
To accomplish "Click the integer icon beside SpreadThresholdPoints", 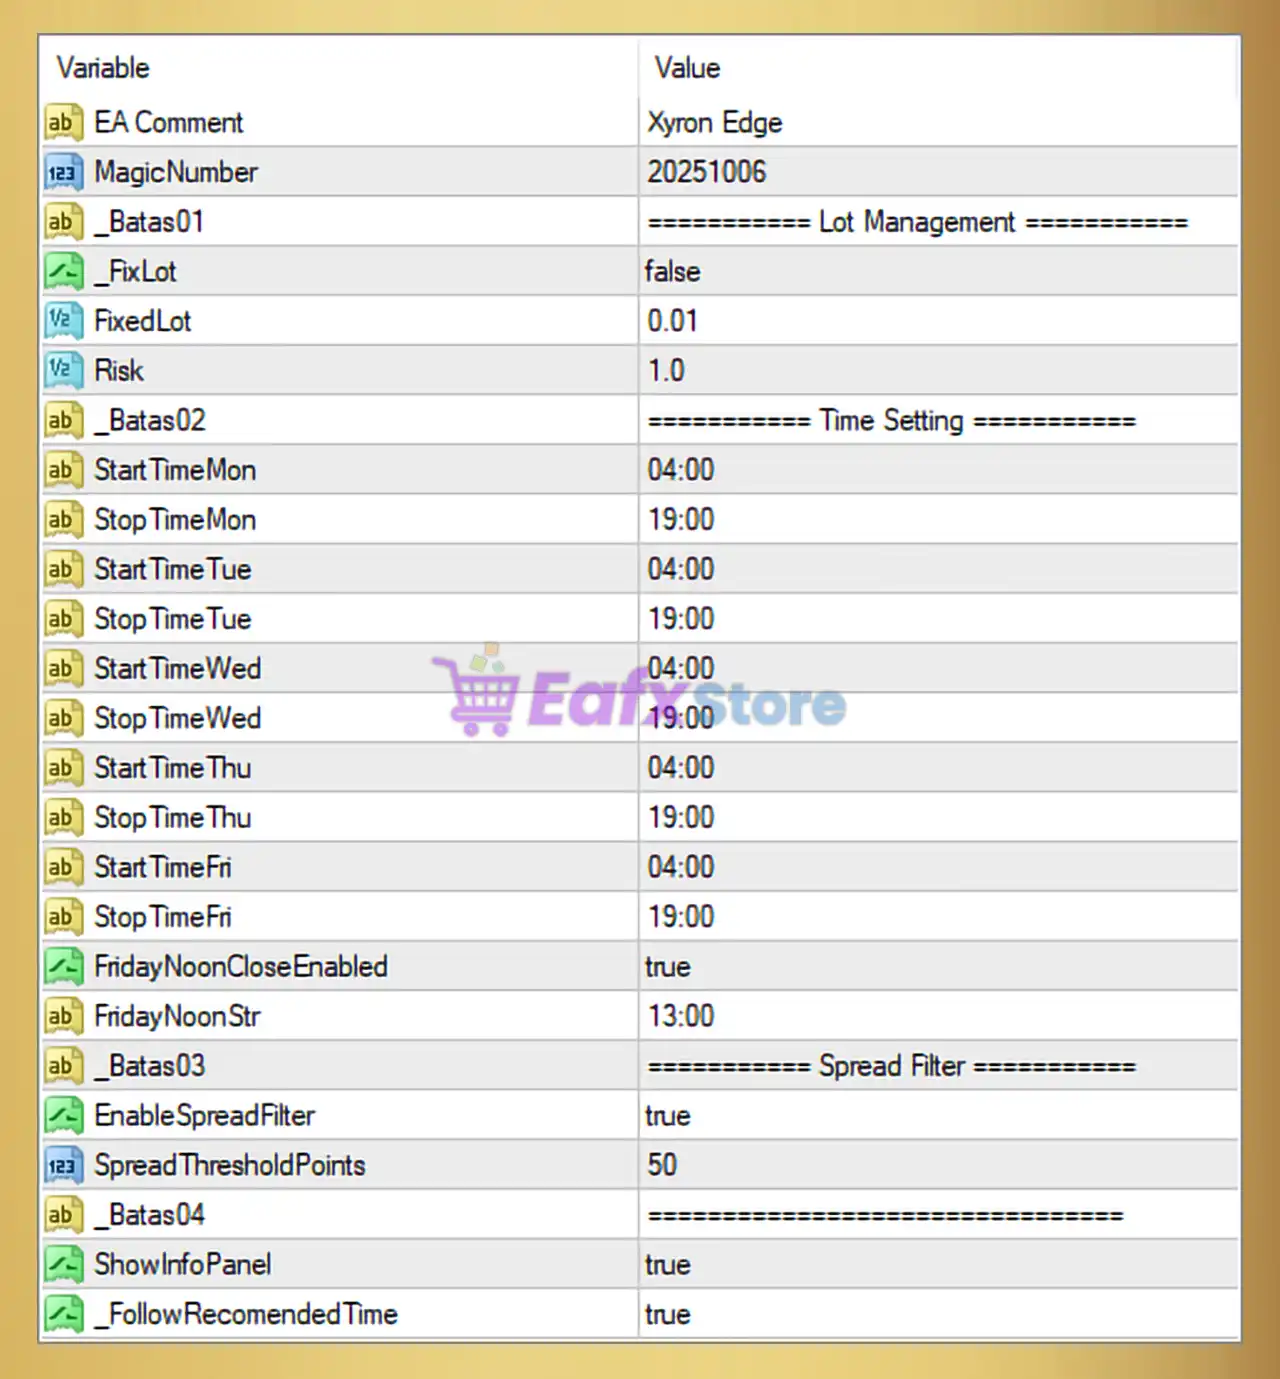I will [63, 1165].
